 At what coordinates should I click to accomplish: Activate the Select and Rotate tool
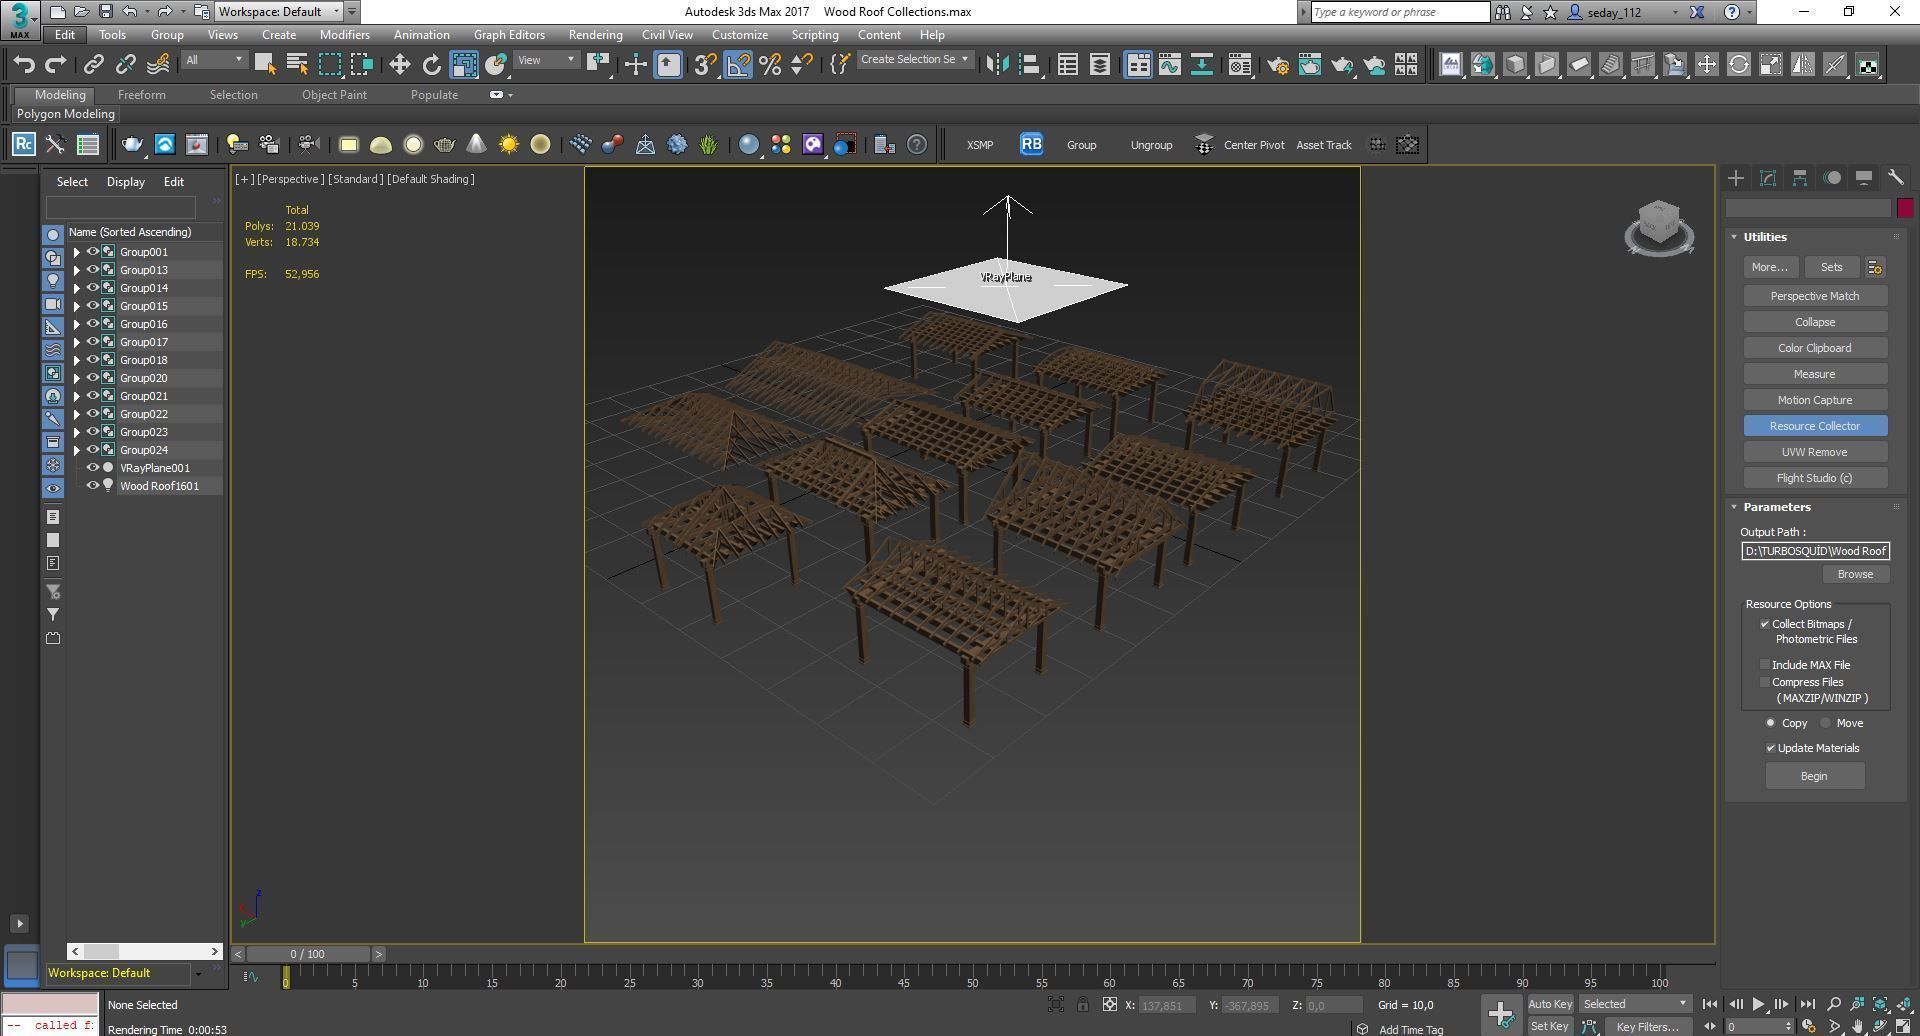point(431,65)
